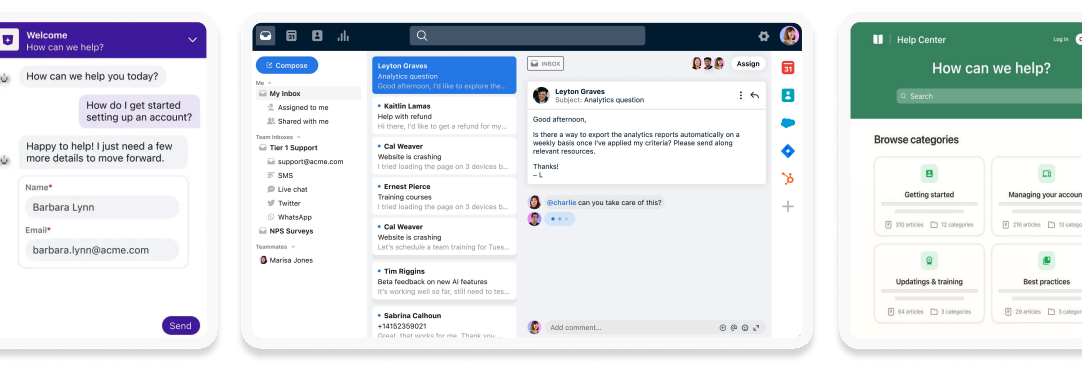Open Cal Weaver conversation about three devices
The height and width of the screenshot is (375, 1082).
tap(444, 155)
